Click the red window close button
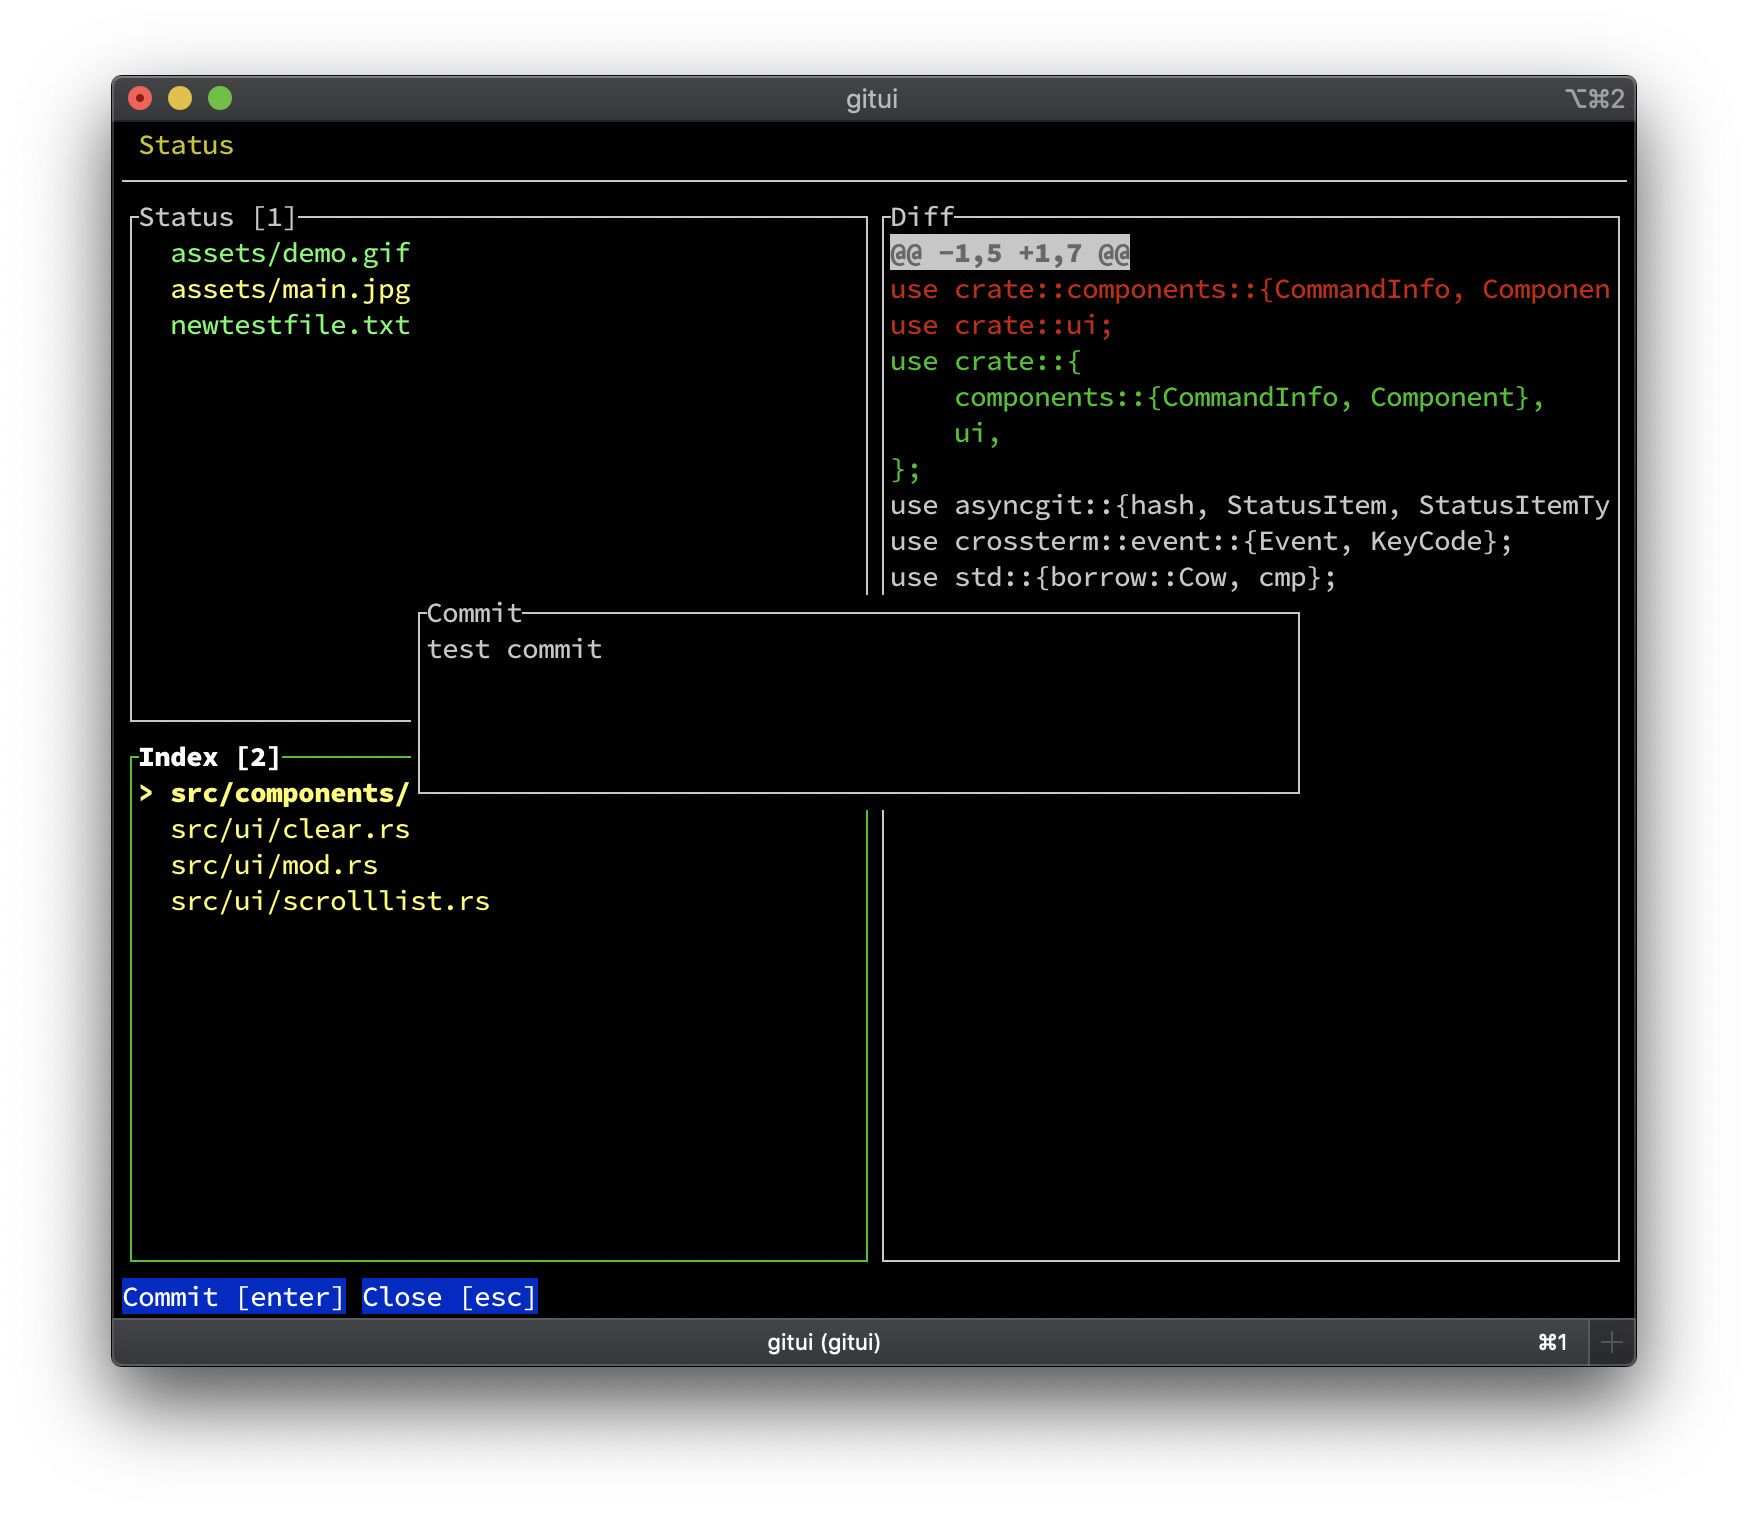The width and height of the screenshot is (1748, 1514). 140,98
